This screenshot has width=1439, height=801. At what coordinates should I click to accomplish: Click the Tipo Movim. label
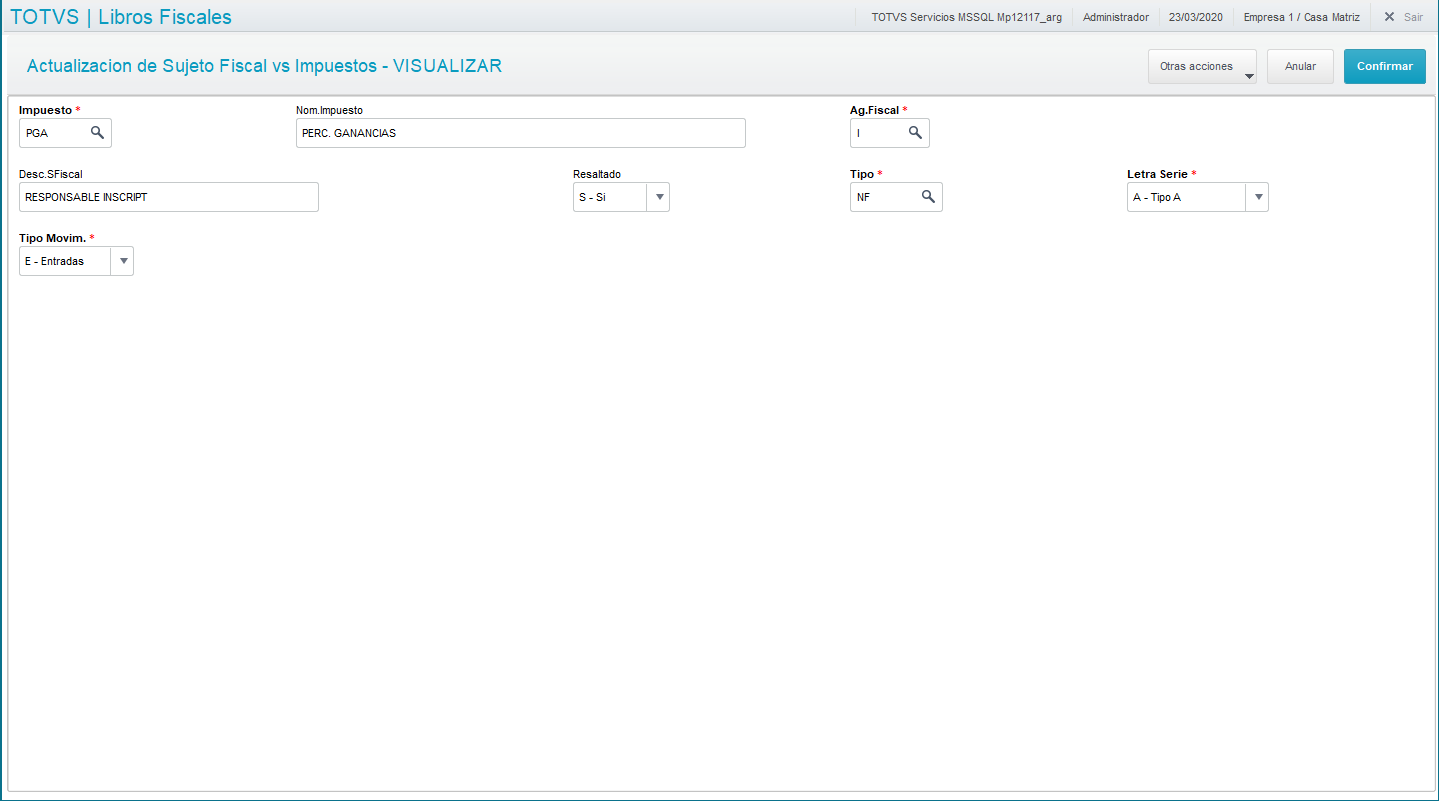[x=52, y=238]
